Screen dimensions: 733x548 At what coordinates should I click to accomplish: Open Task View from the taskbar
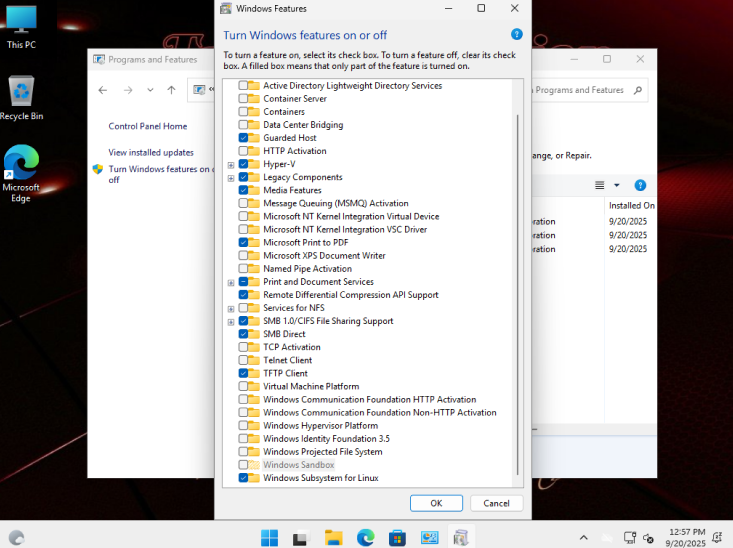pyautogui.click(x=301, y=538)
